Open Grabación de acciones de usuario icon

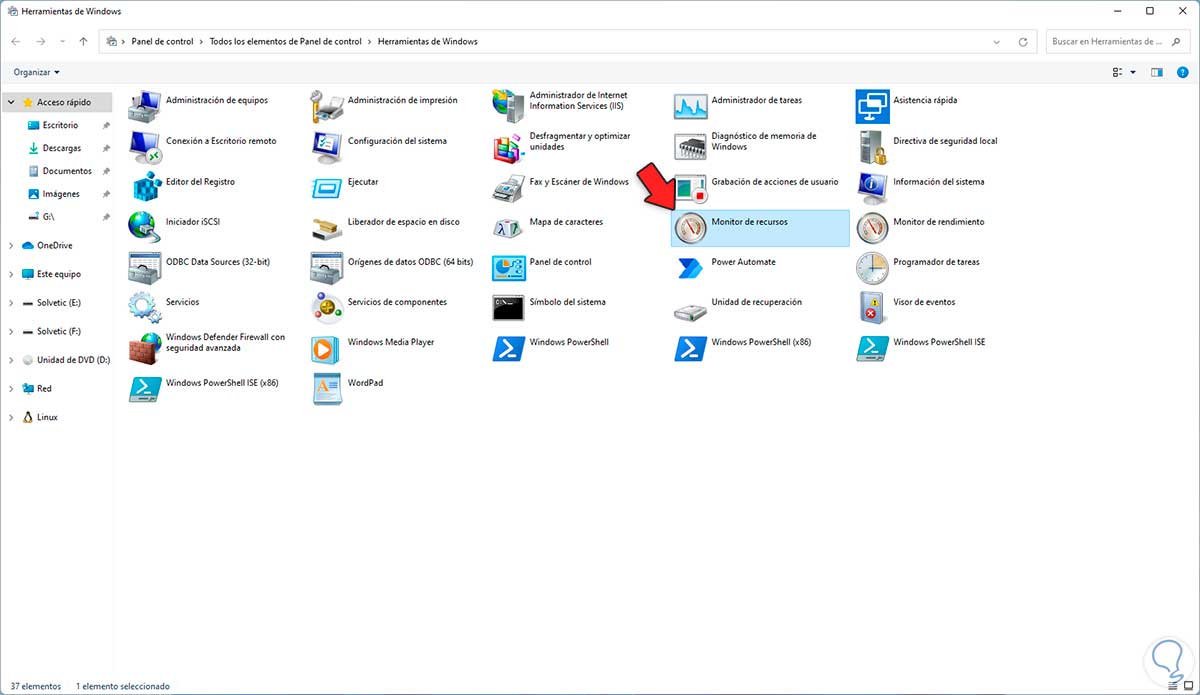(691, 187)
